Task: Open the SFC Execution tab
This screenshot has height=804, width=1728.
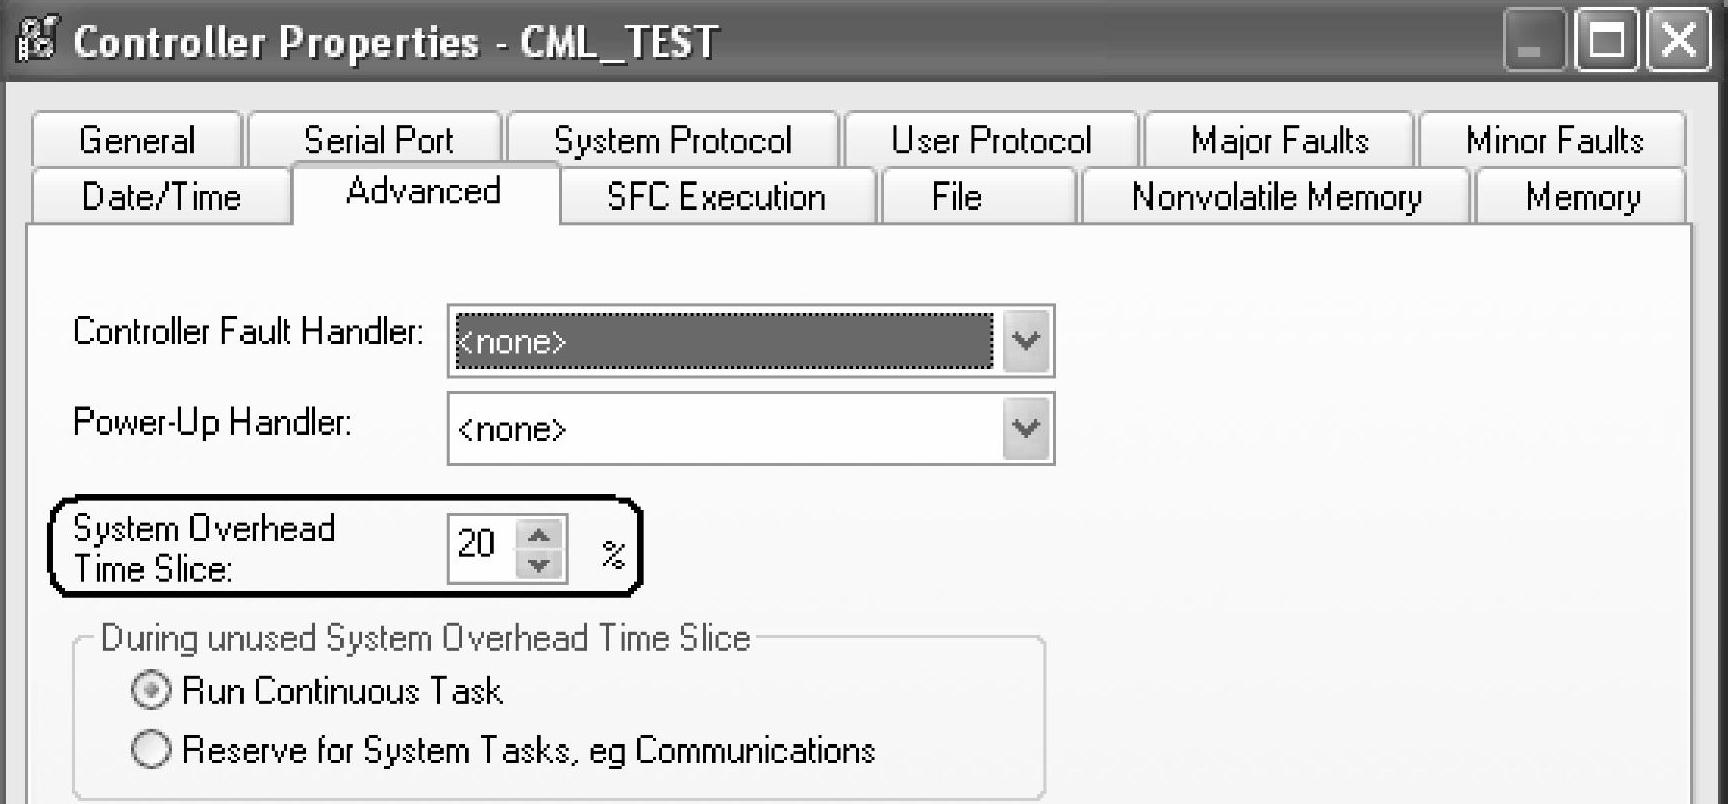Action: click(x=716, y=197)
